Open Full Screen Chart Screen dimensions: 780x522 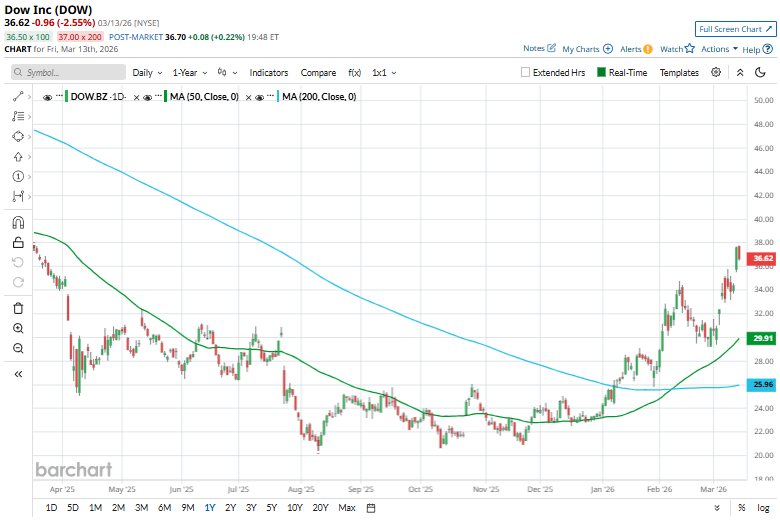click(735, 29)
